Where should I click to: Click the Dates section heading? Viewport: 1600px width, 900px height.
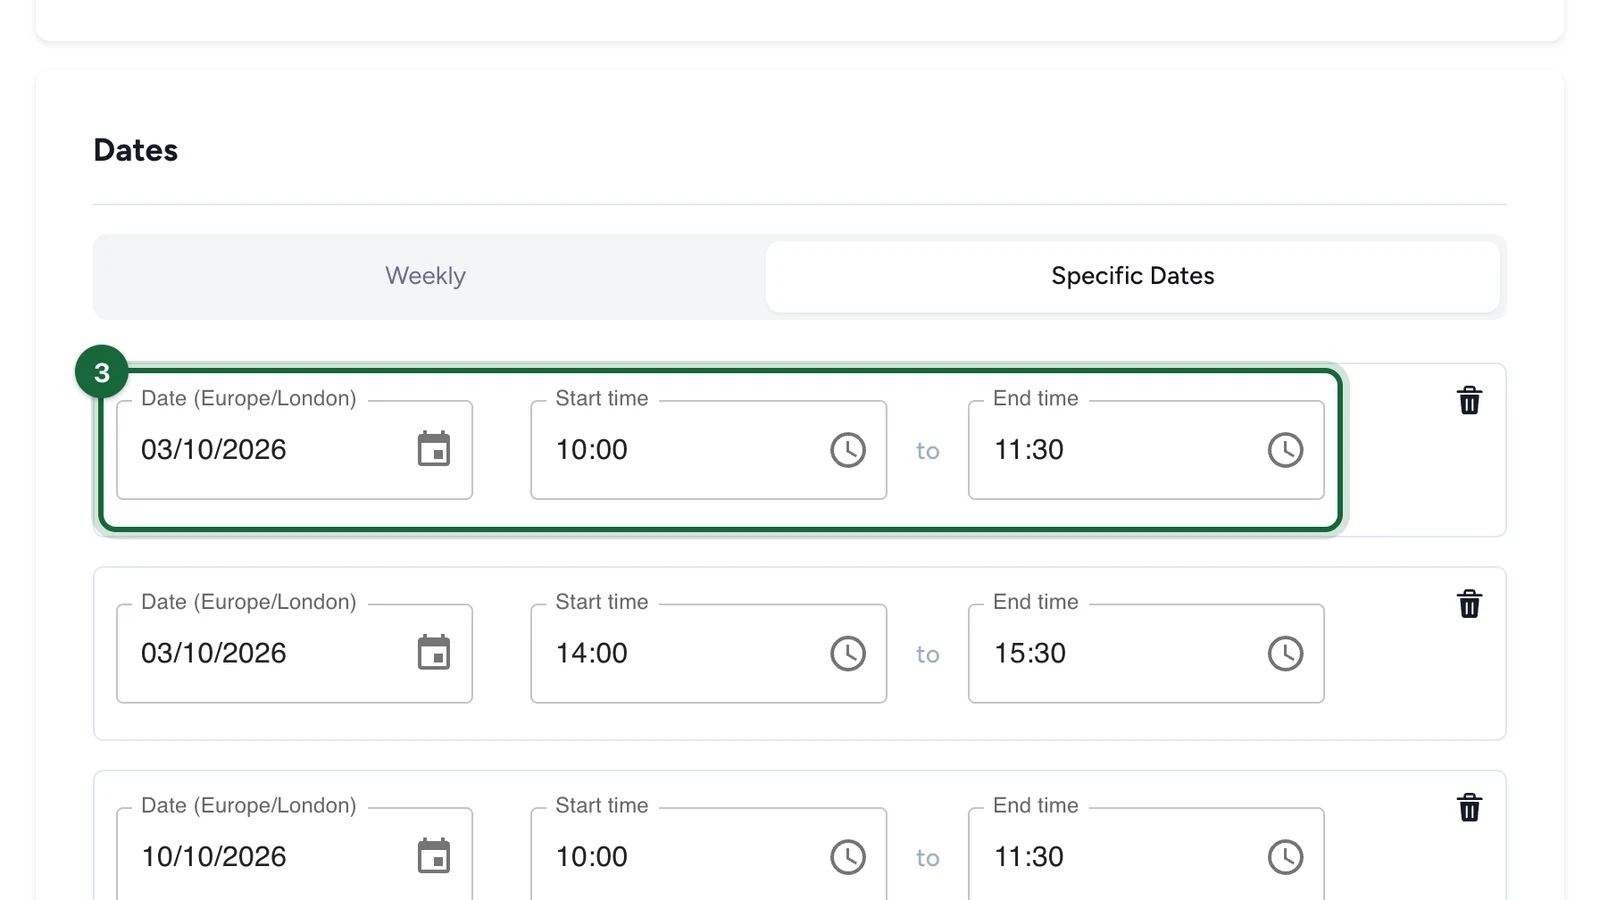pyautogui.click(x=136, y=150)
